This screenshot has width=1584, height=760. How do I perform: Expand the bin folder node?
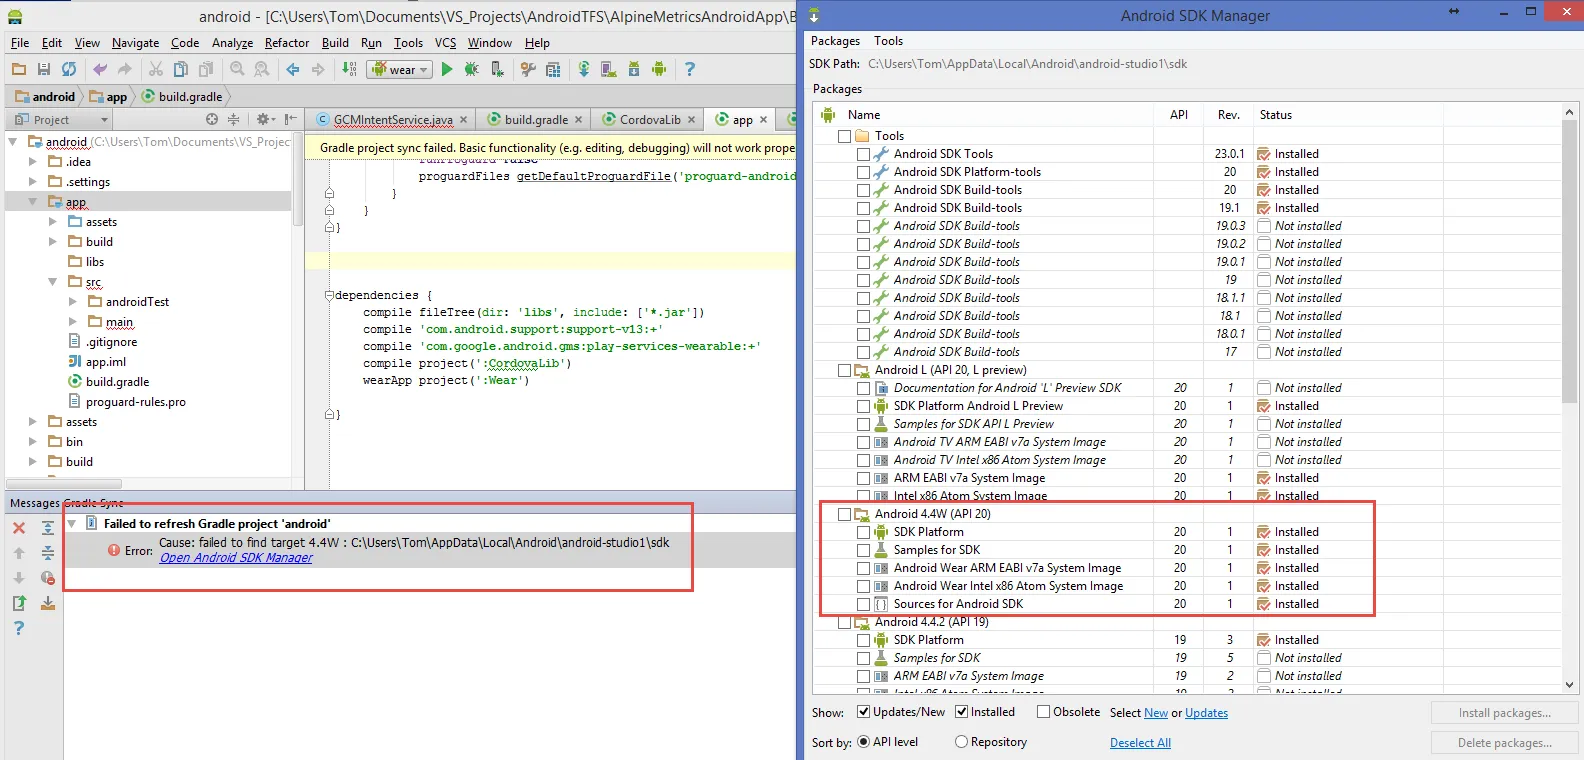tap(33, 441)
